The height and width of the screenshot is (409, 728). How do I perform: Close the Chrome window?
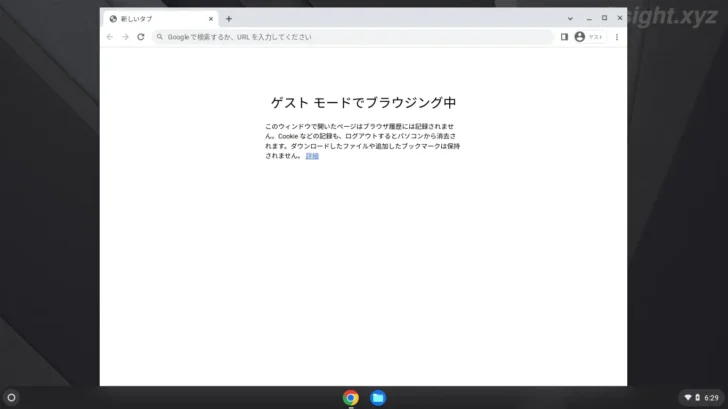click(x=619, y=18)
